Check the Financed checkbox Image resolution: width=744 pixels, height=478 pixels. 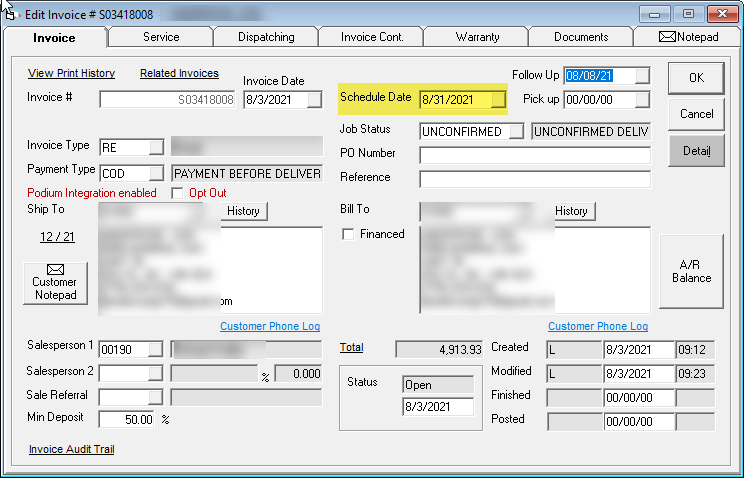348,234
